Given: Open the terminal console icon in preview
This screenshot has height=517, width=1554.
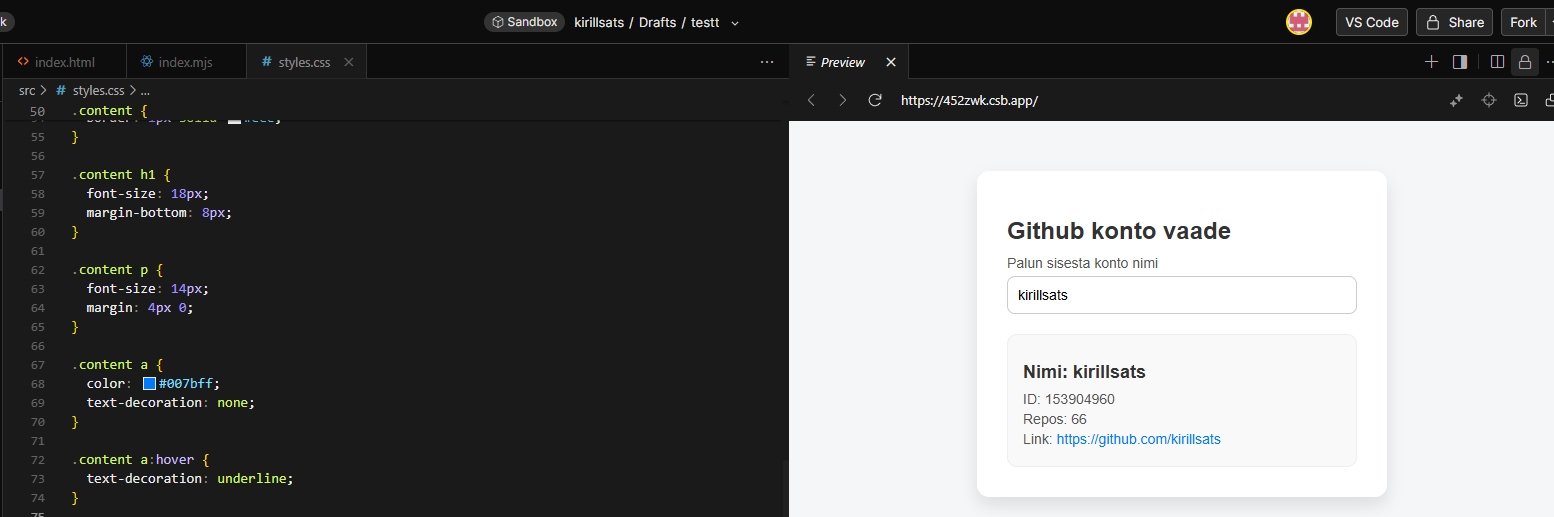Looking at the screenshot, I should 1520,100.
